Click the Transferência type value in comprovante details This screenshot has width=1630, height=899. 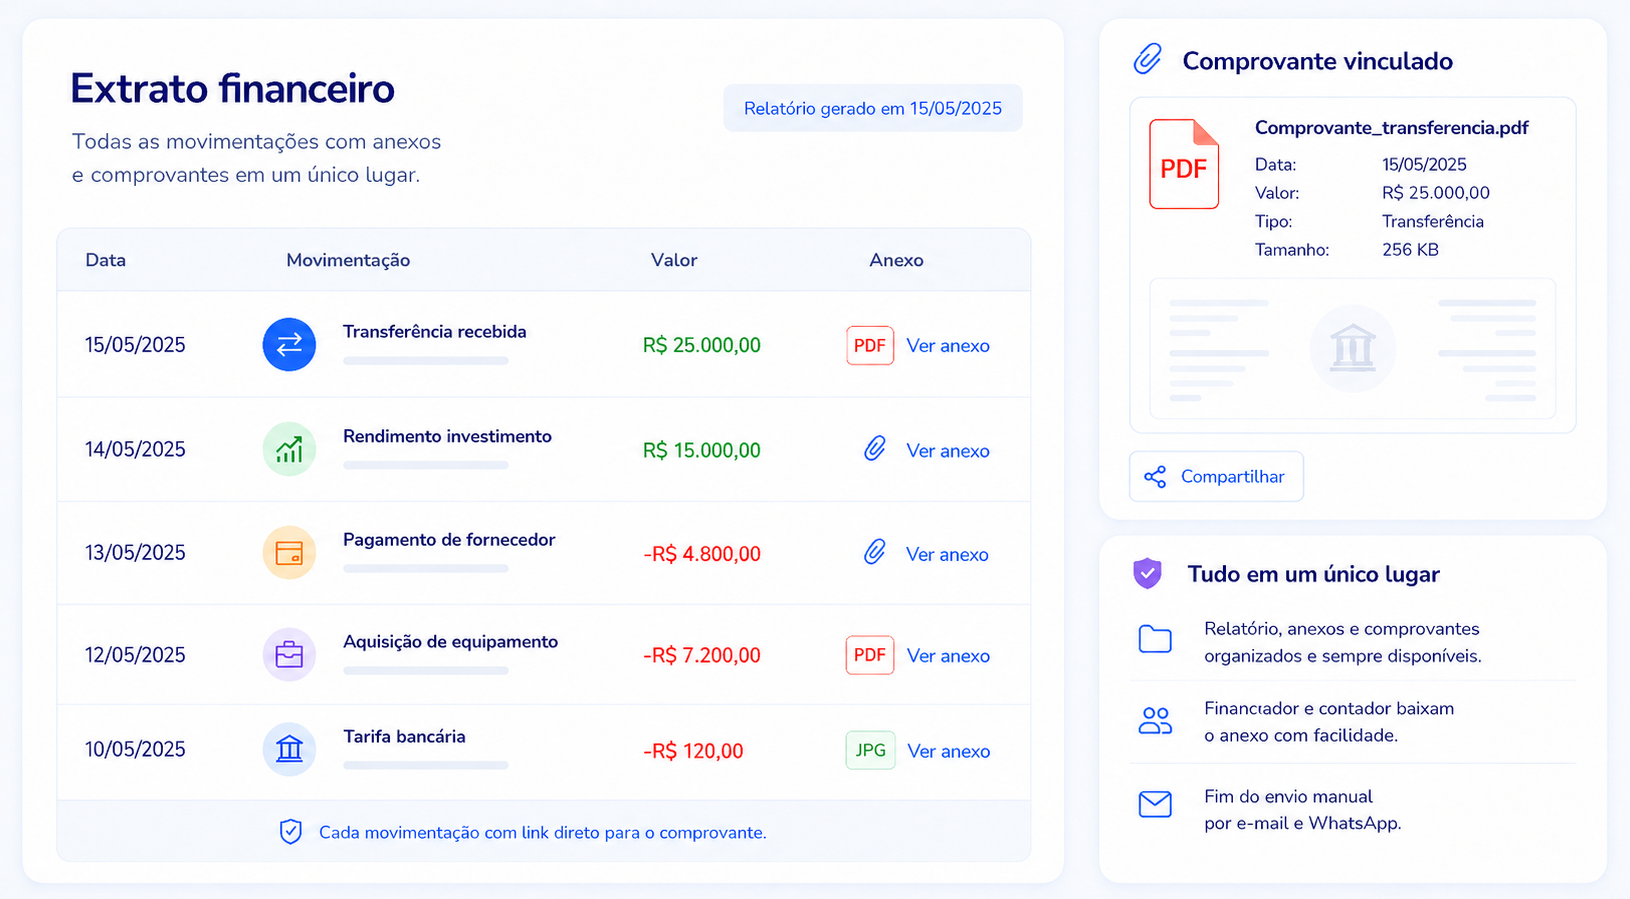(1433, 221)
